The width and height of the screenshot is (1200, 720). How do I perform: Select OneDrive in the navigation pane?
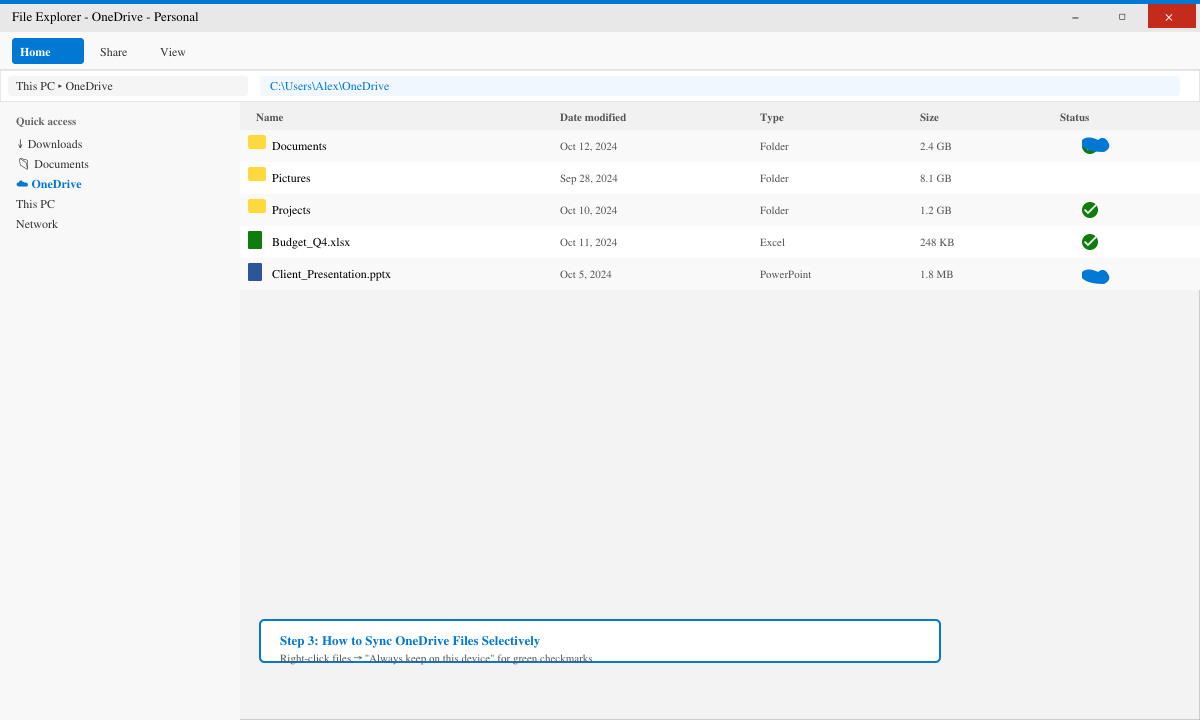[56, 184]
